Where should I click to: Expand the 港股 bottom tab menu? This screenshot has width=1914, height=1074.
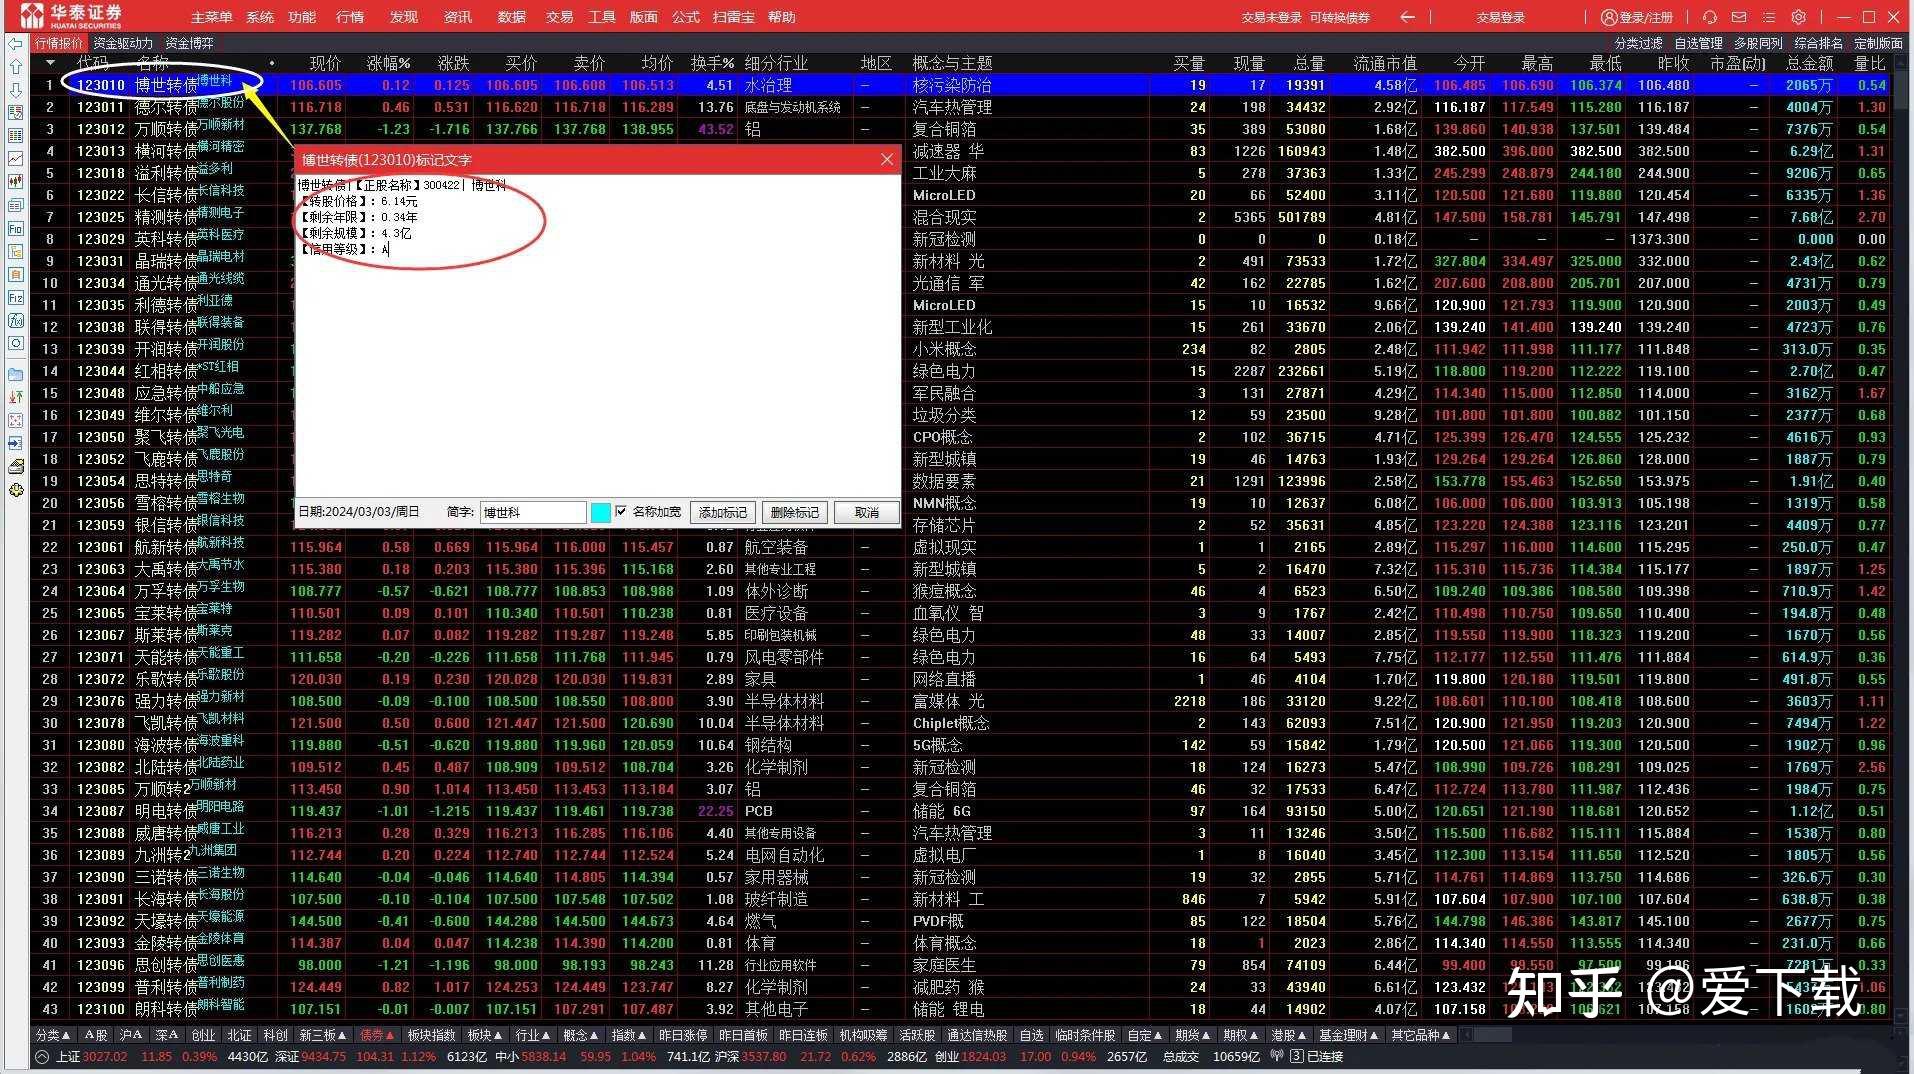[1289, 1035]
